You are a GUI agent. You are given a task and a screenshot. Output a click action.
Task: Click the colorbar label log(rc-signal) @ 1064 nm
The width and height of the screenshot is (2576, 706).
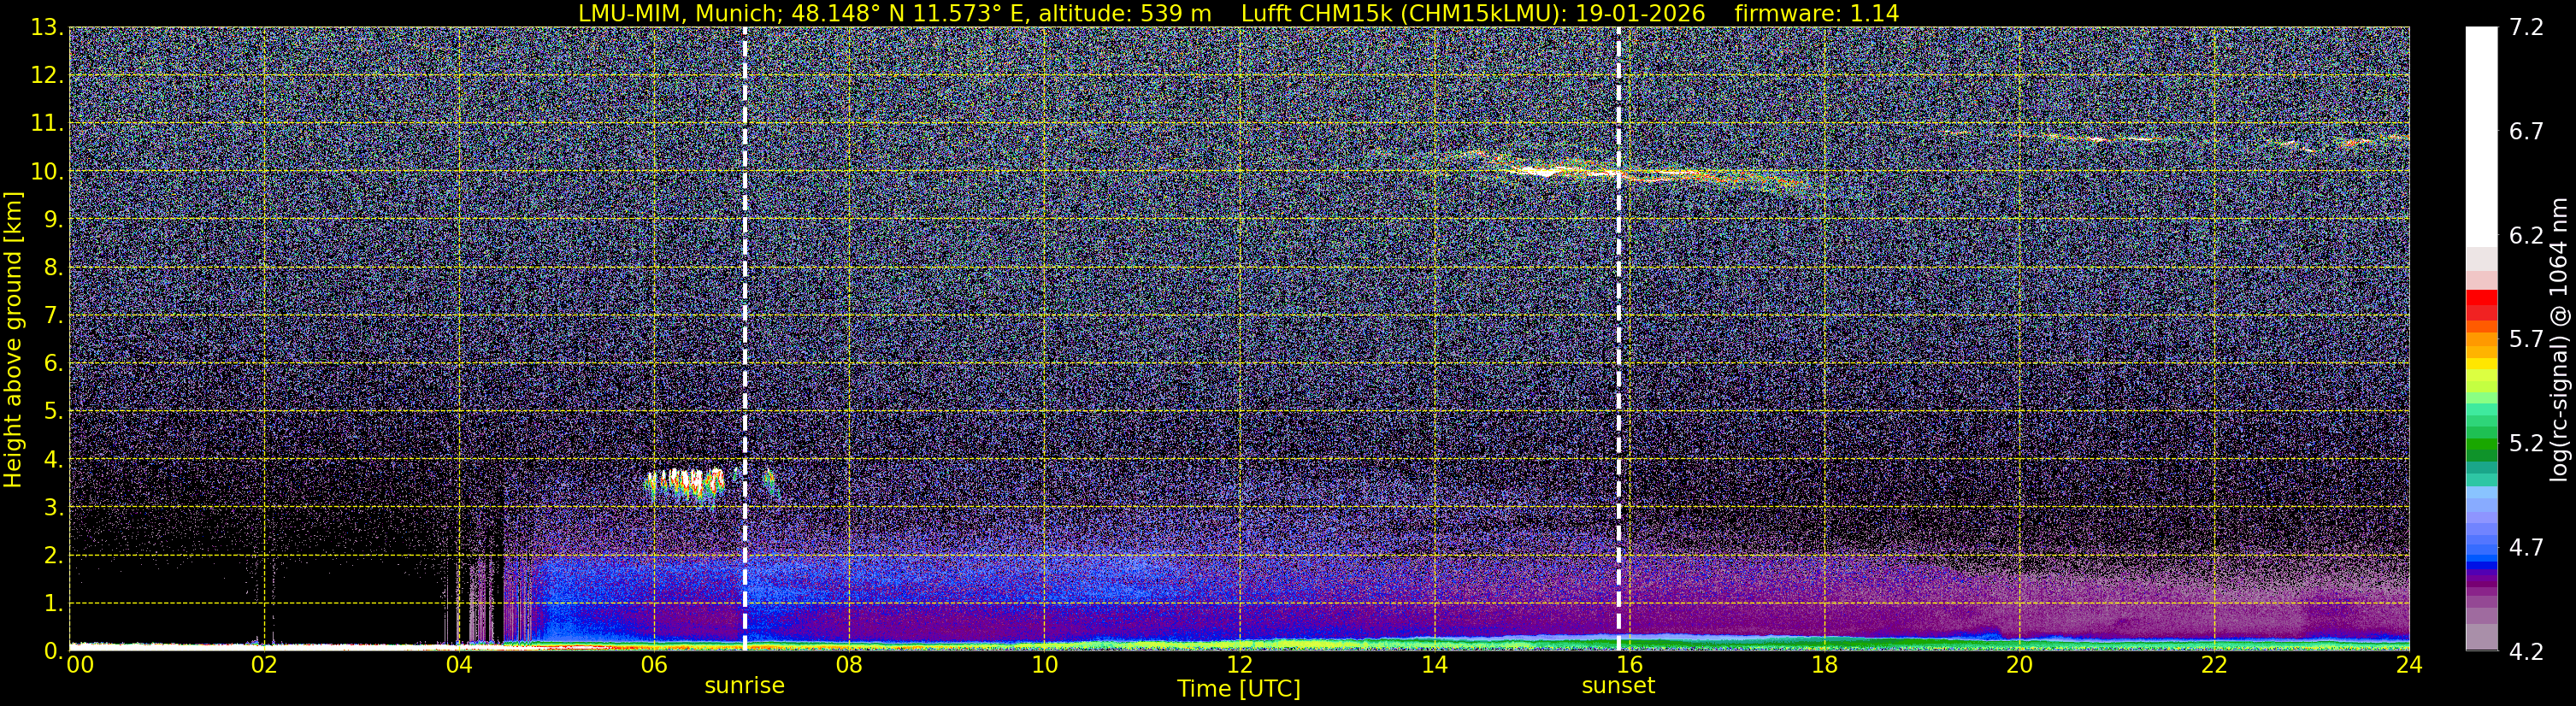tap(2558, 340)
